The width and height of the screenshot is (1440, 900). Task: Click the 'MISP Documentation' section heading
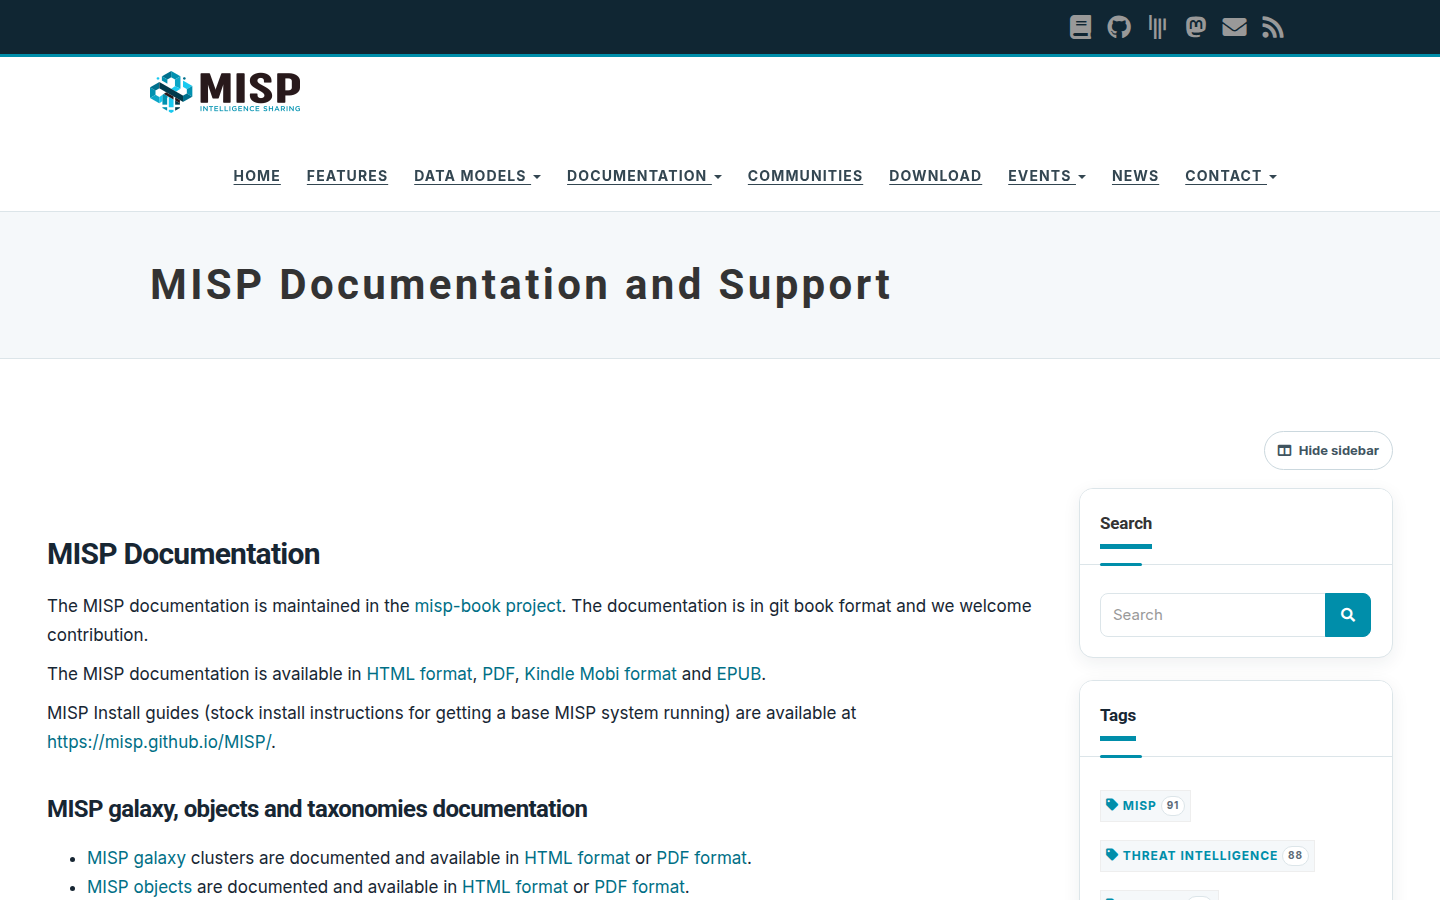183,554
